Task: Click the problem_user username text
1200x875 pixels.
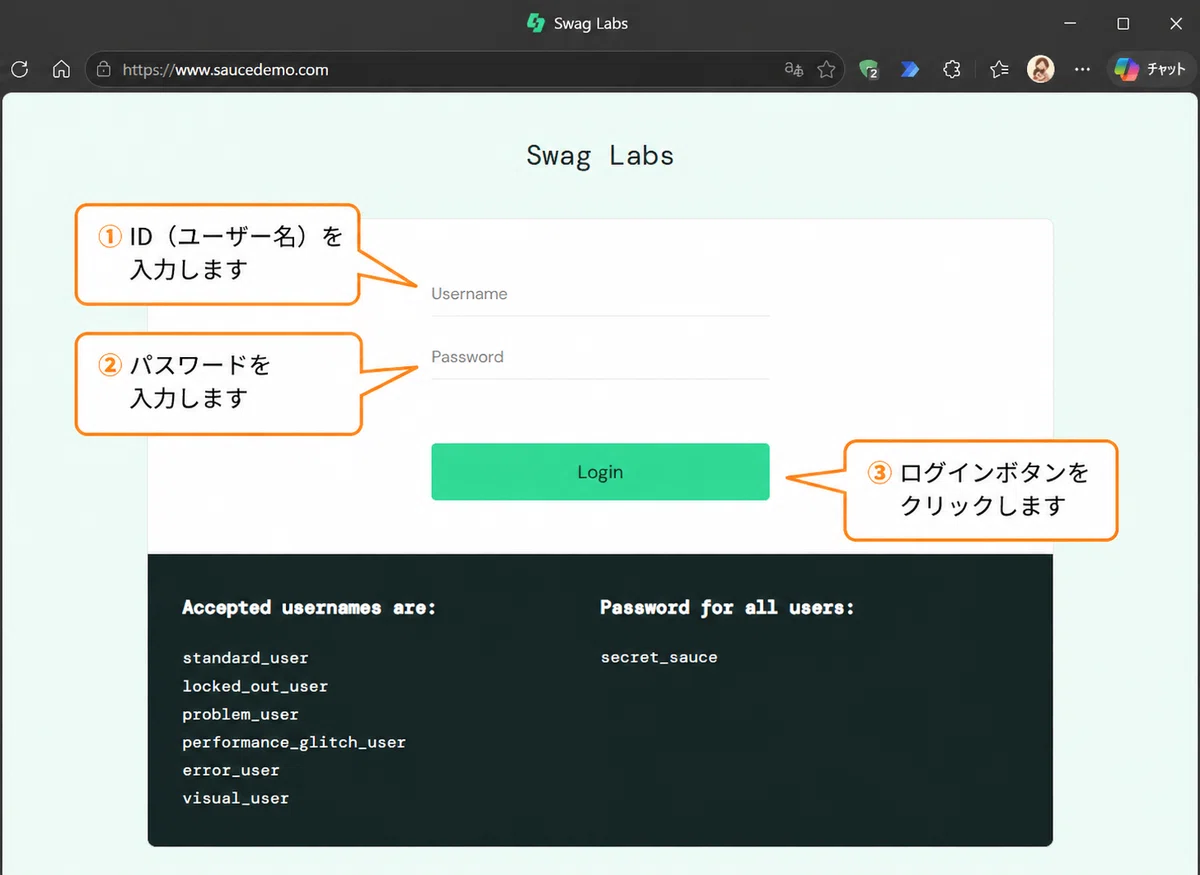Action: 240,714
